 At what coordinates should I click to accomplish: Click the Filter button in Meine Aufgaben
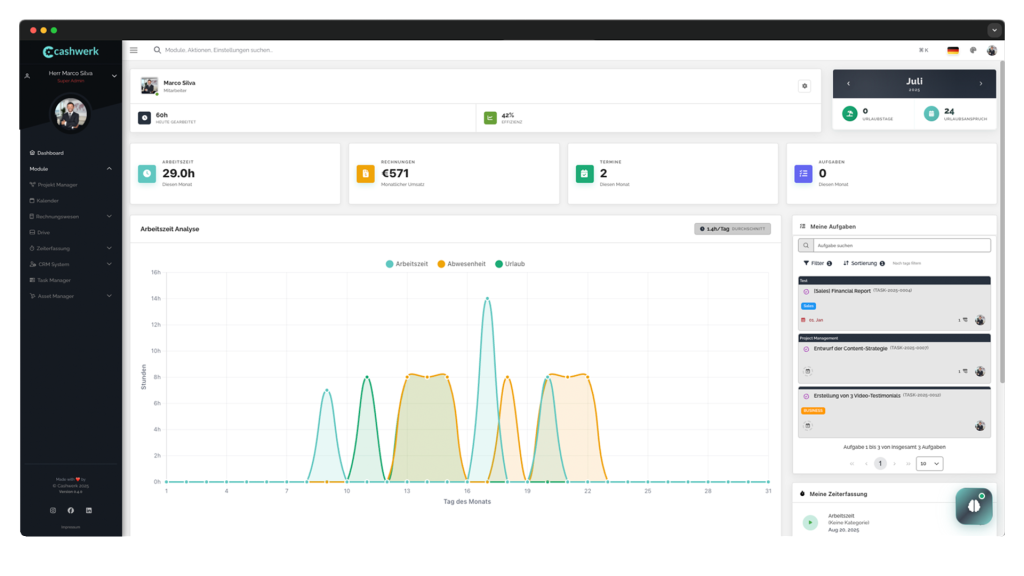pos(816,263)
